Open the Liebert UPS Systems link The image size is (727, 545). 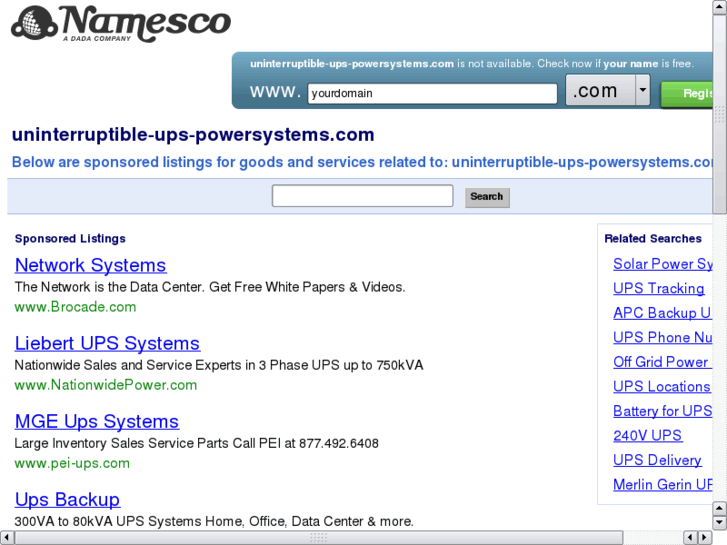pyautogui.click(x=107, y=343)
